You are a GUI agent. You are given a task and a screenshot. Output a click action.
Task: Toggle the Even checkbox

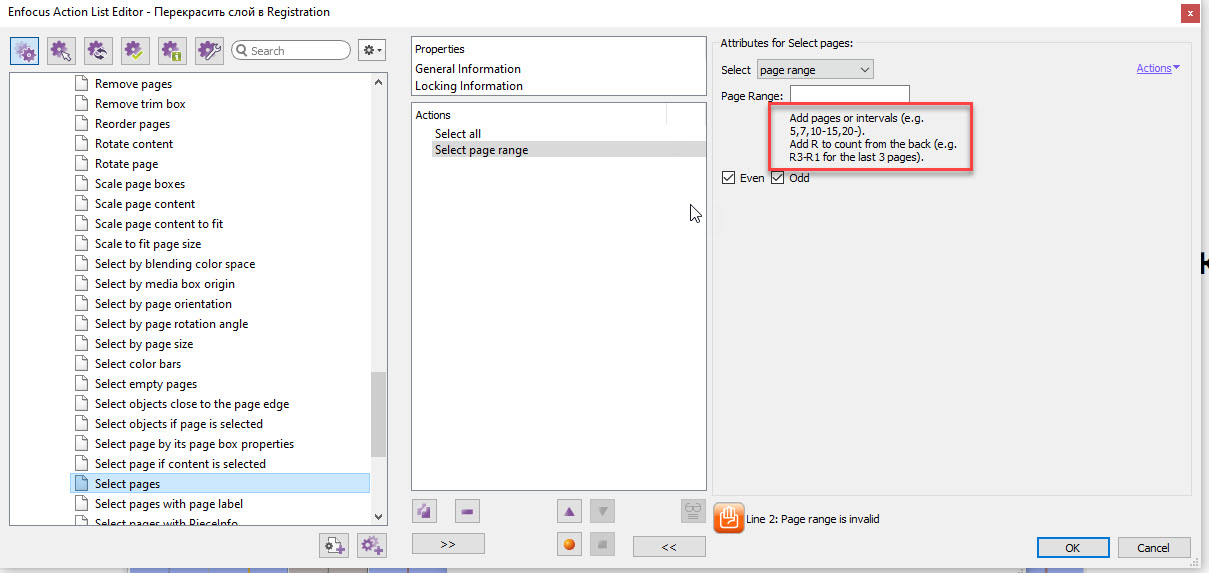coord(729,178)
